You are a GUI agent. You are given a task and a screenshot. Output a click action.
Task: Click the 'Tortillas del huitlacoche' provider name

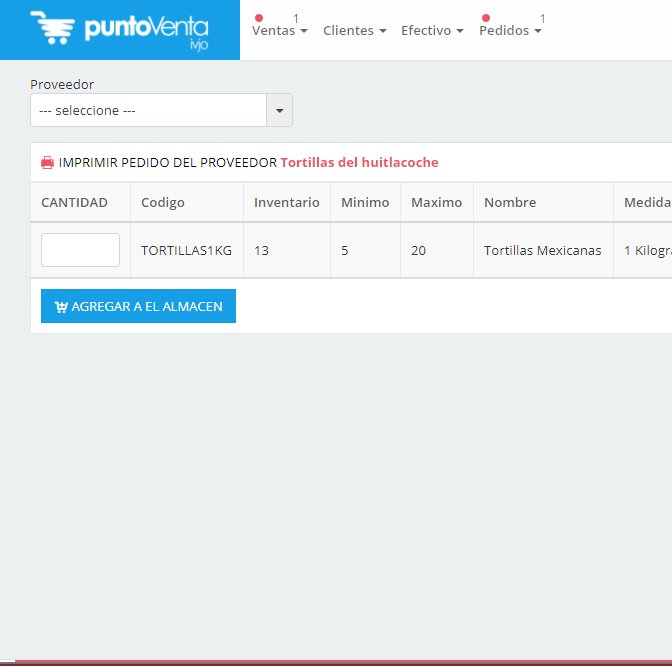coord(359,162)
